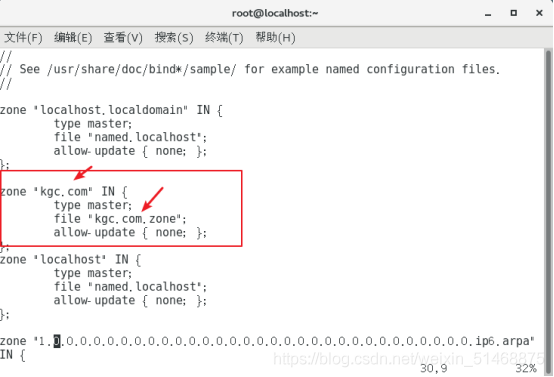This screenshot has height=377, width=554.
Task: Click the 32% file position indicator
Action: point(526,369)
